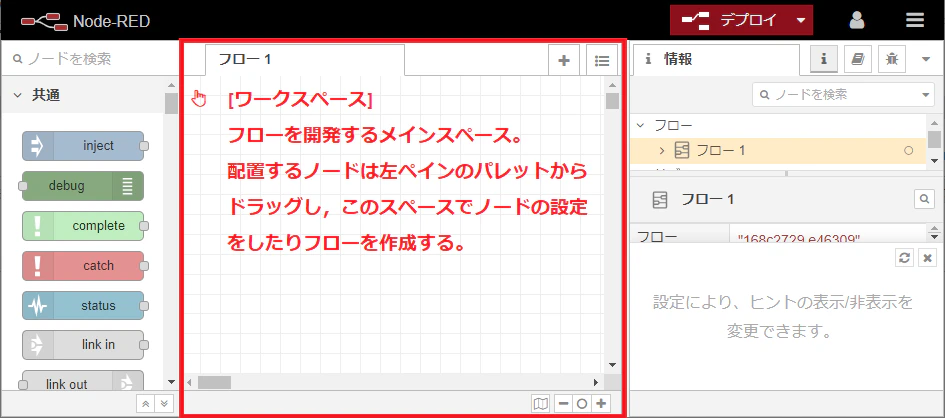Click the Node-RED logo
This screenshot has width=945, height=418.
85,21
